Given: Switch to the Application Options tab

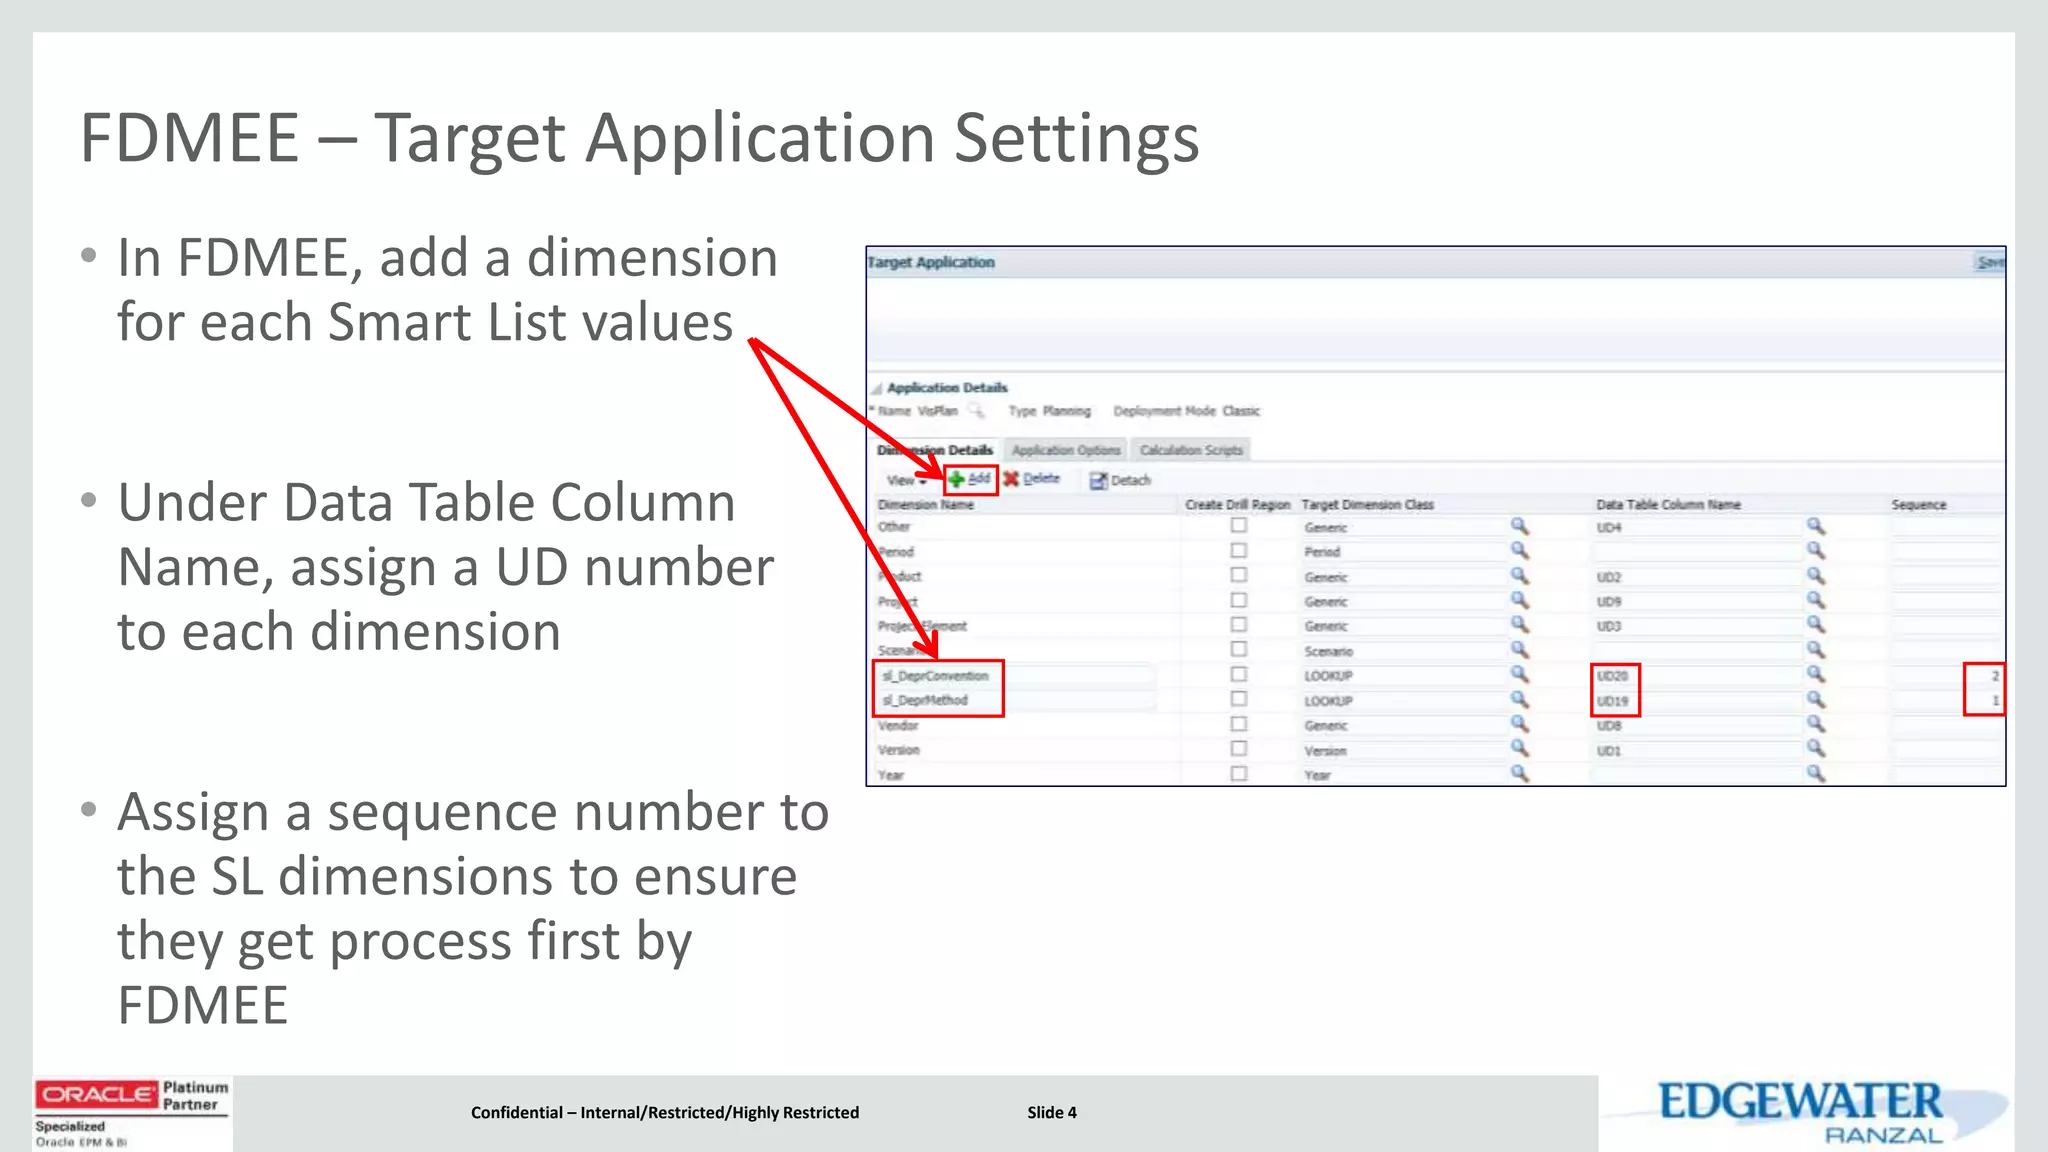Looking at the screenshot, I should point(1065,451).
